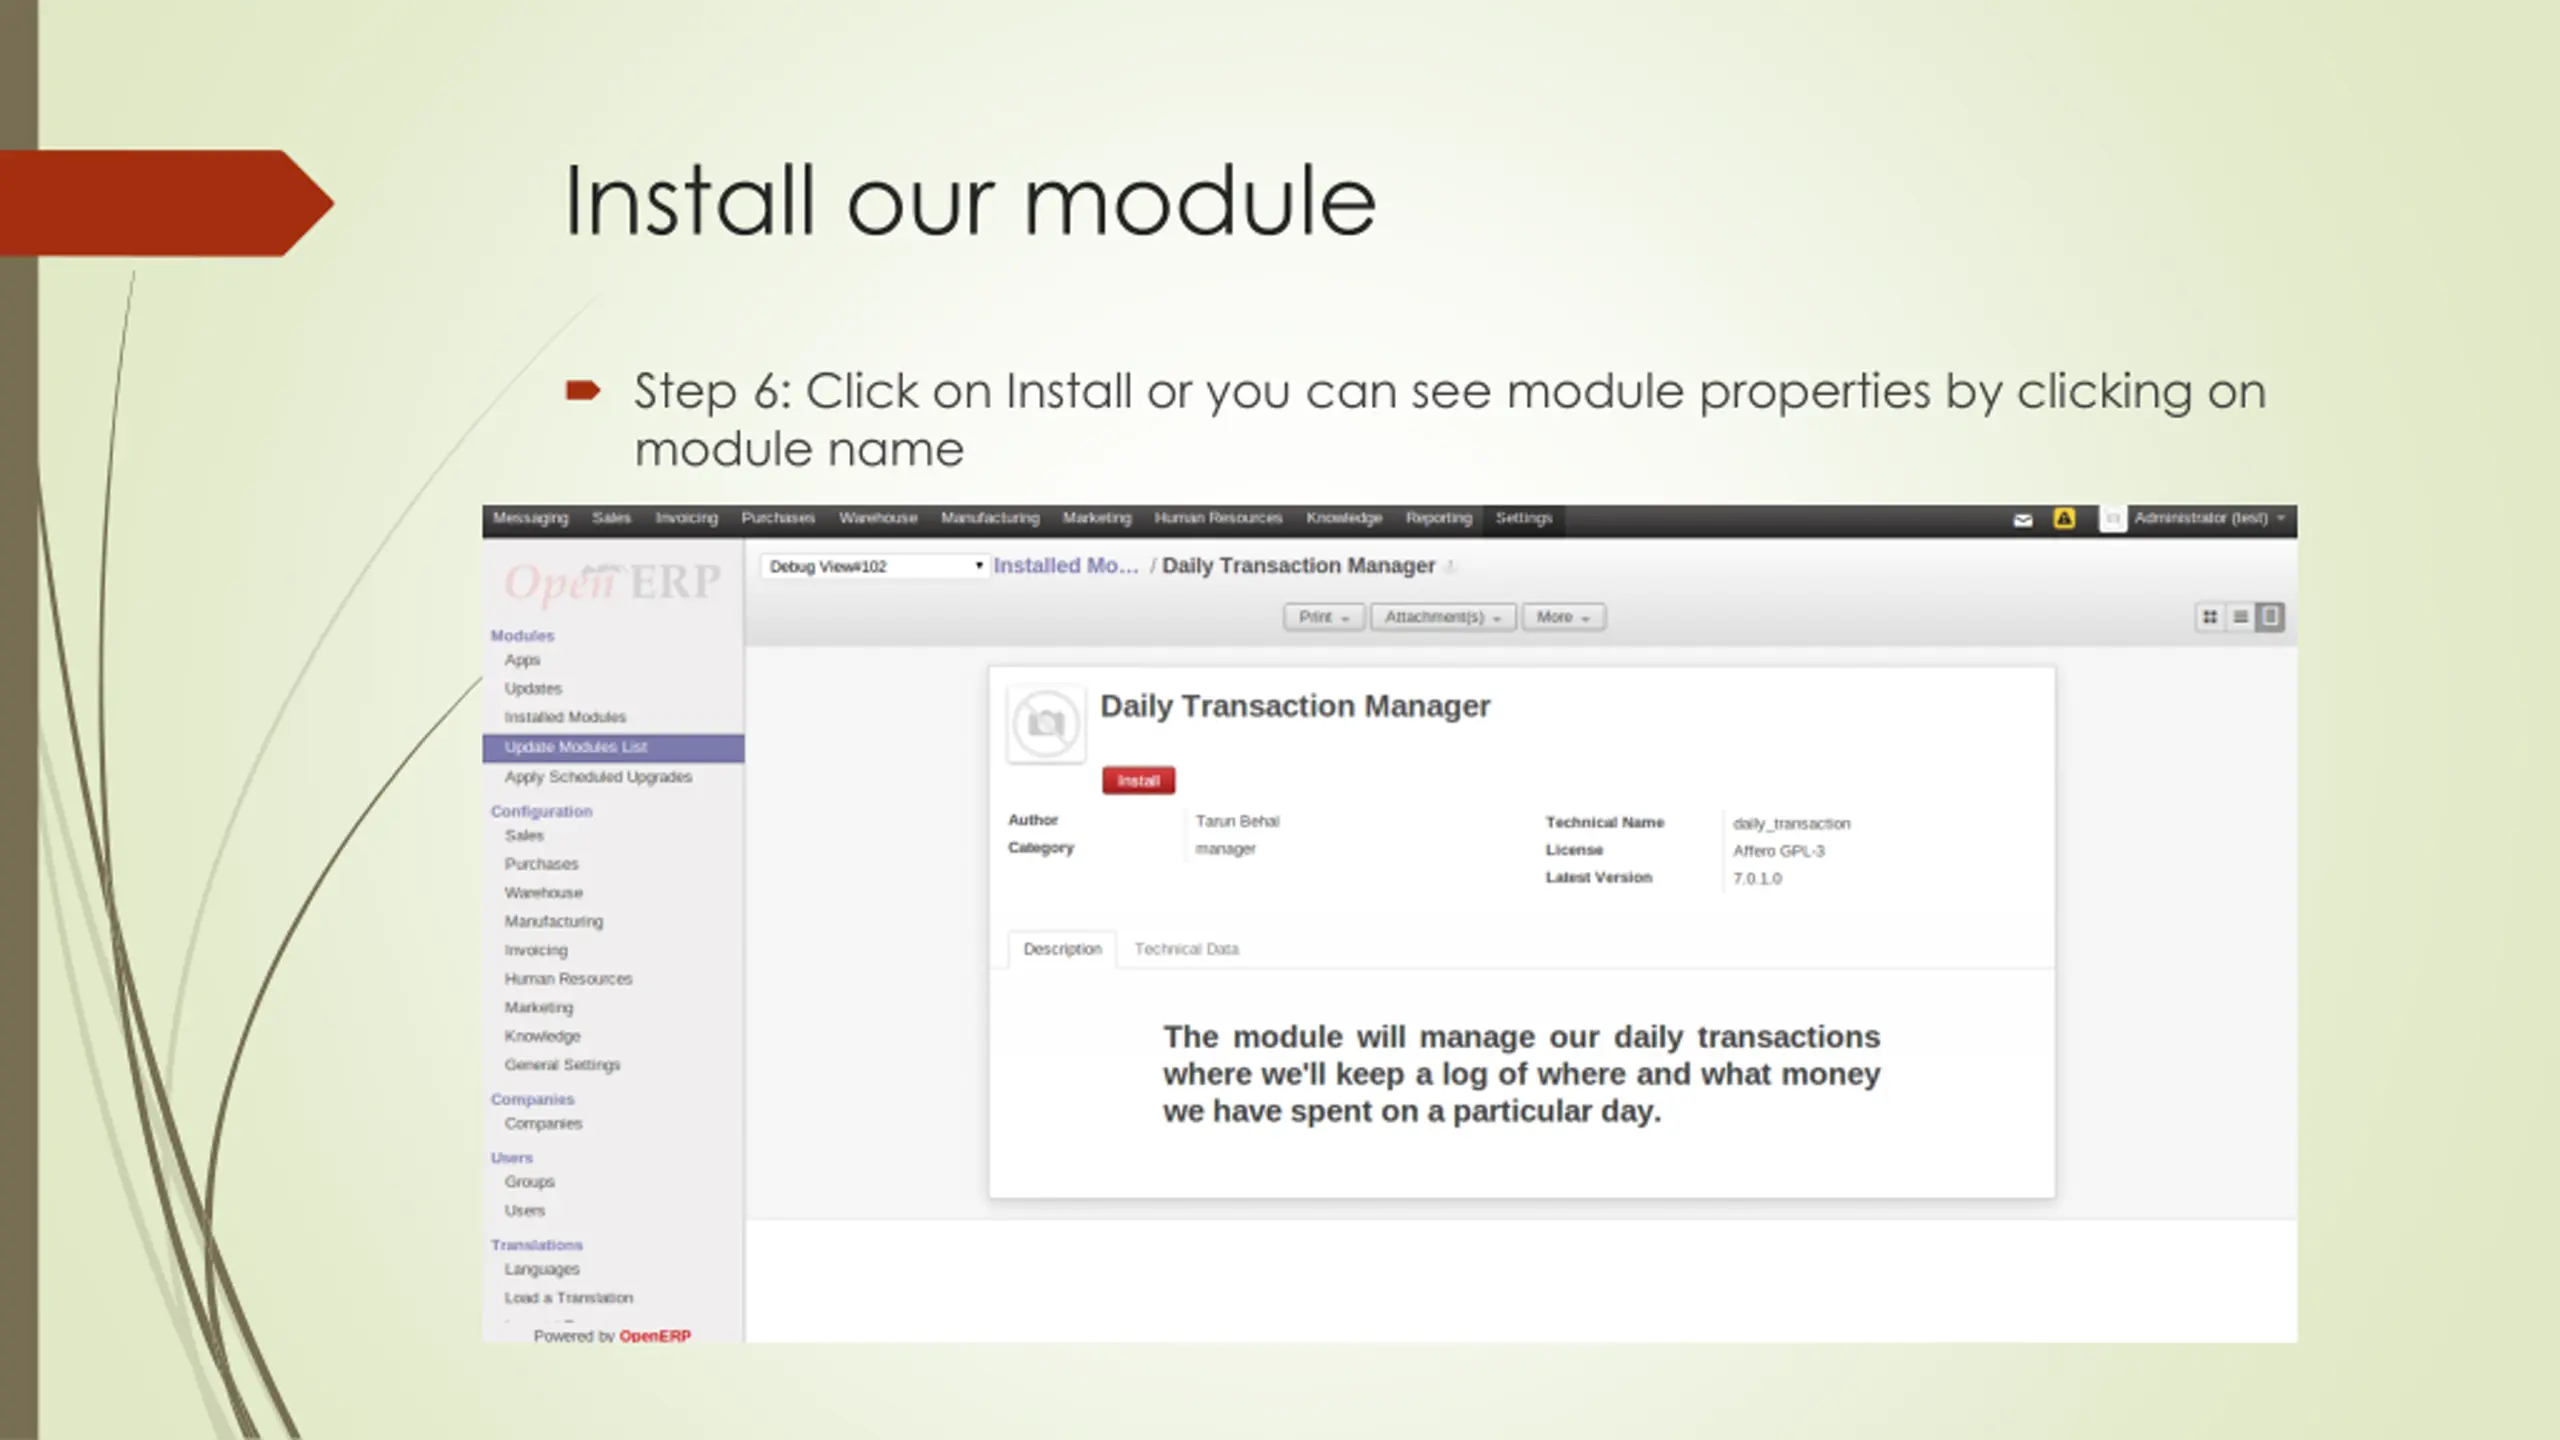Click the module placeholder camera image
2560x1440 pixels.
click(1046, 724)
